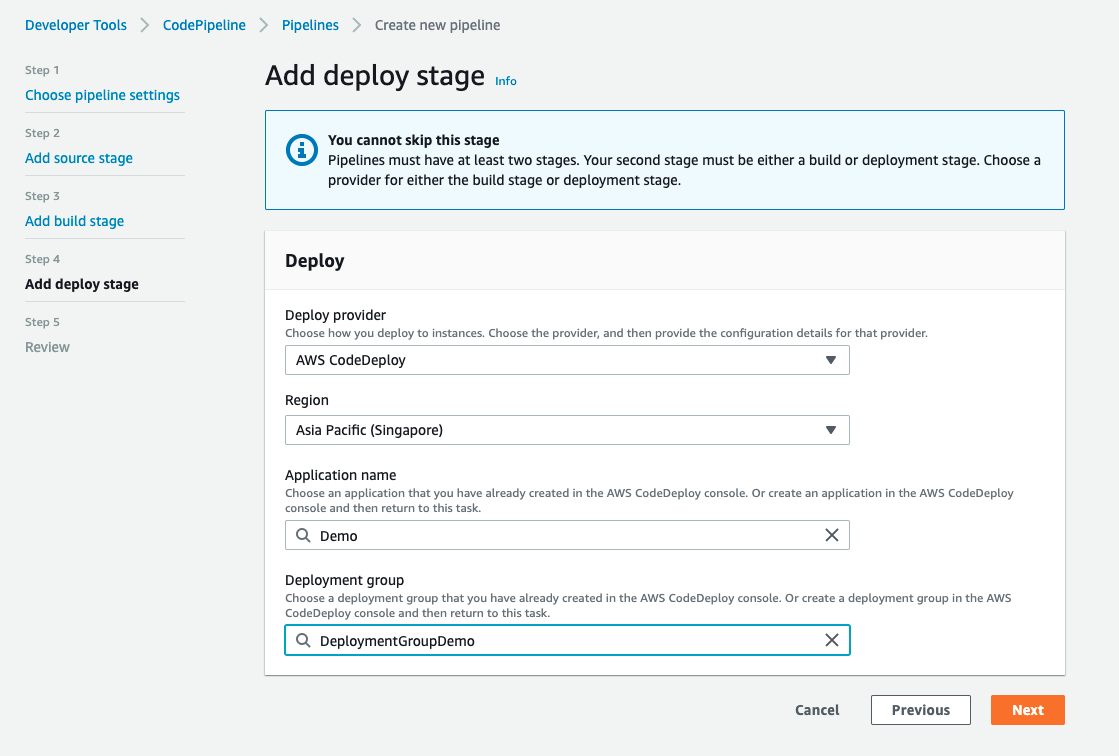Open the CodePipeline breadcrumb link
The image size is (1119, 756).
[x=204, y=25]
